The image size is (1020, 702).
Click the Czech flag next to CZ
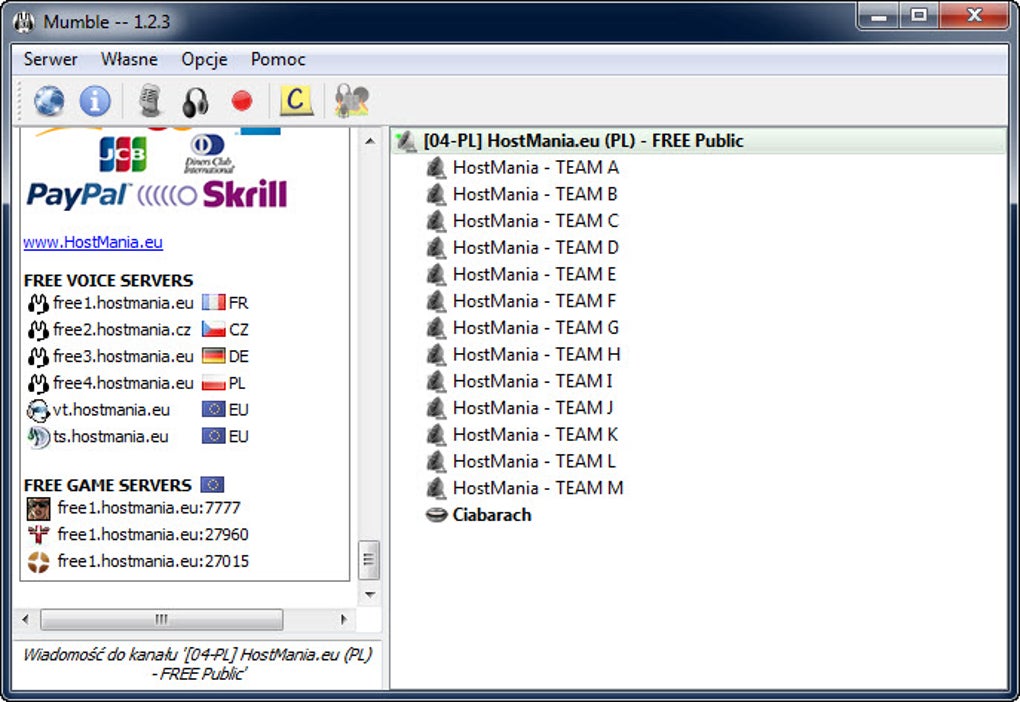click(x=213, y=329)
